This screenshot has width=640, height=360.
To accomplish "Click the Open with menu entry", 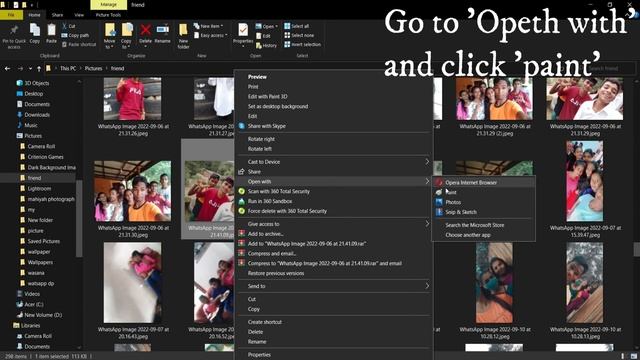I will coord(333,181).
